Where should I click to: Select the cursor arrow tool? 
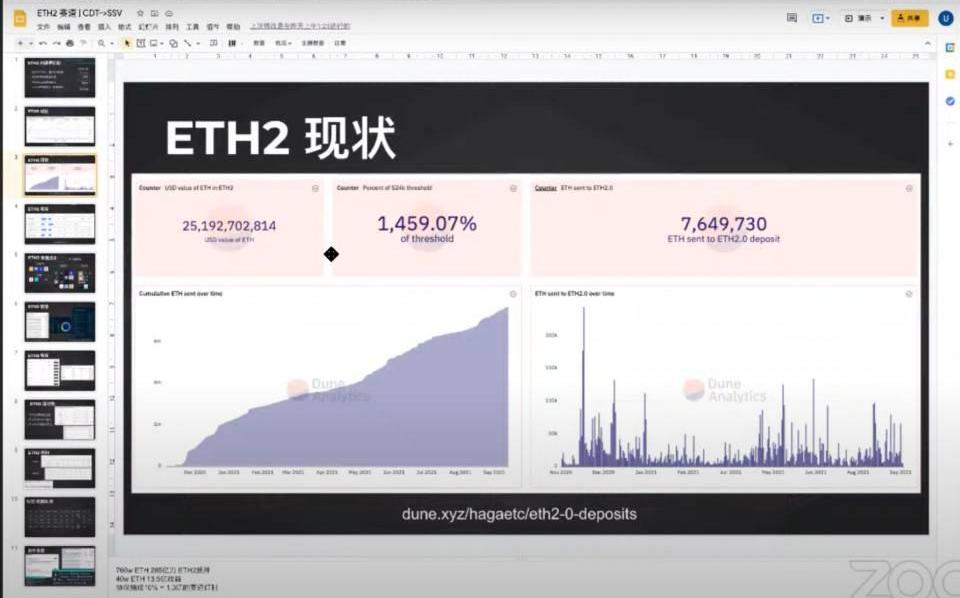pyautogui.click(x=128, y=44)
